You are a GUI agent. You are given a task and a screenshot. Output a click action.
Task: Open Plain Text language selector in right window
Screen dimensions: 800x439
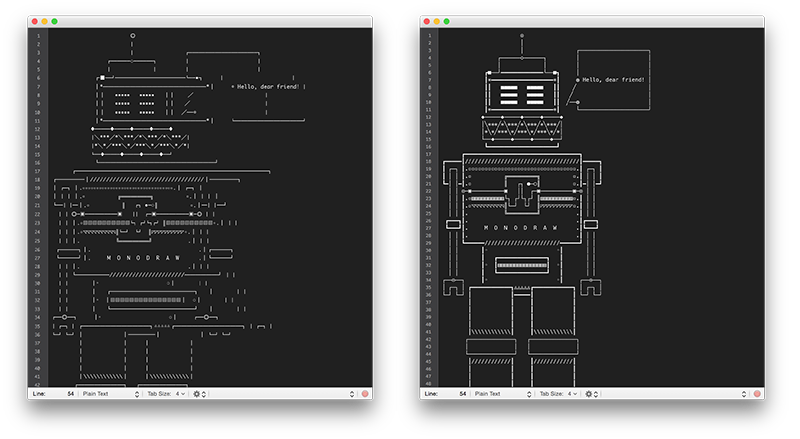(x=502, y=394)
